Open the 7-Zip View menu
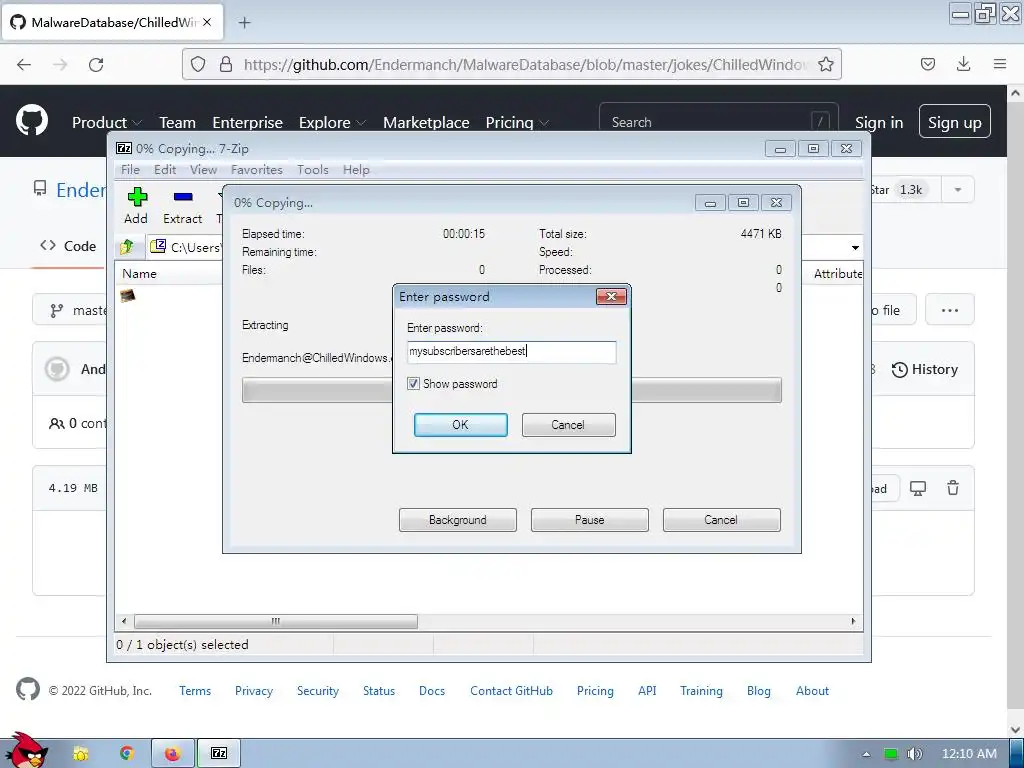The height and width of the screenshot is (768, 1024). coord(203,170)
